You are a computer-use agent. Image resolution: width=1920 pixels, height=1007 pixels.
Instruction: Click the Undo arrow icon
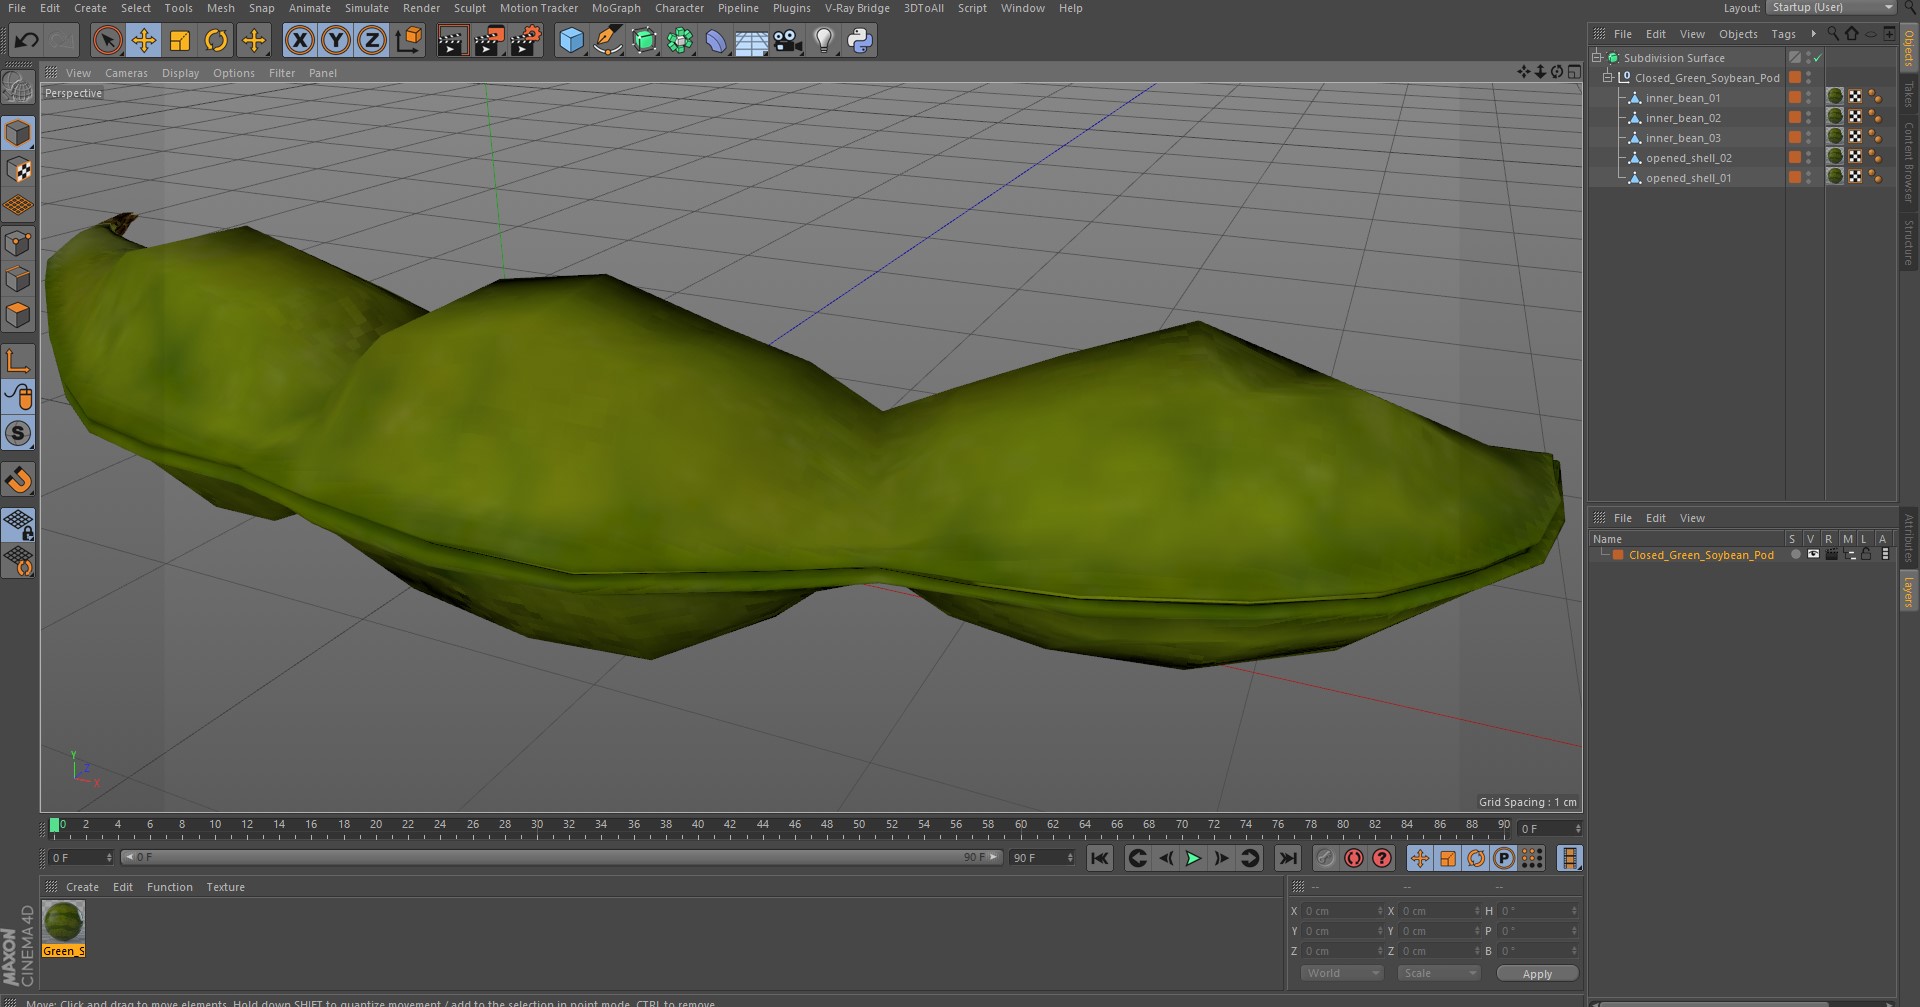click(x=27, y=41)
